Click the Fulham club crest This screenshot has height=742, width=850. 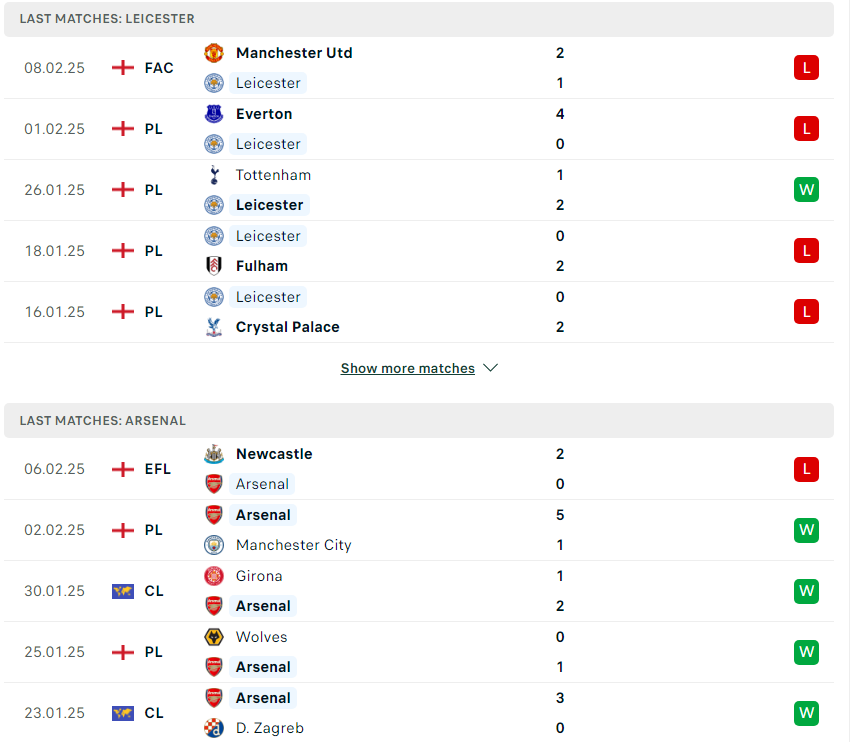click(214, 266)
